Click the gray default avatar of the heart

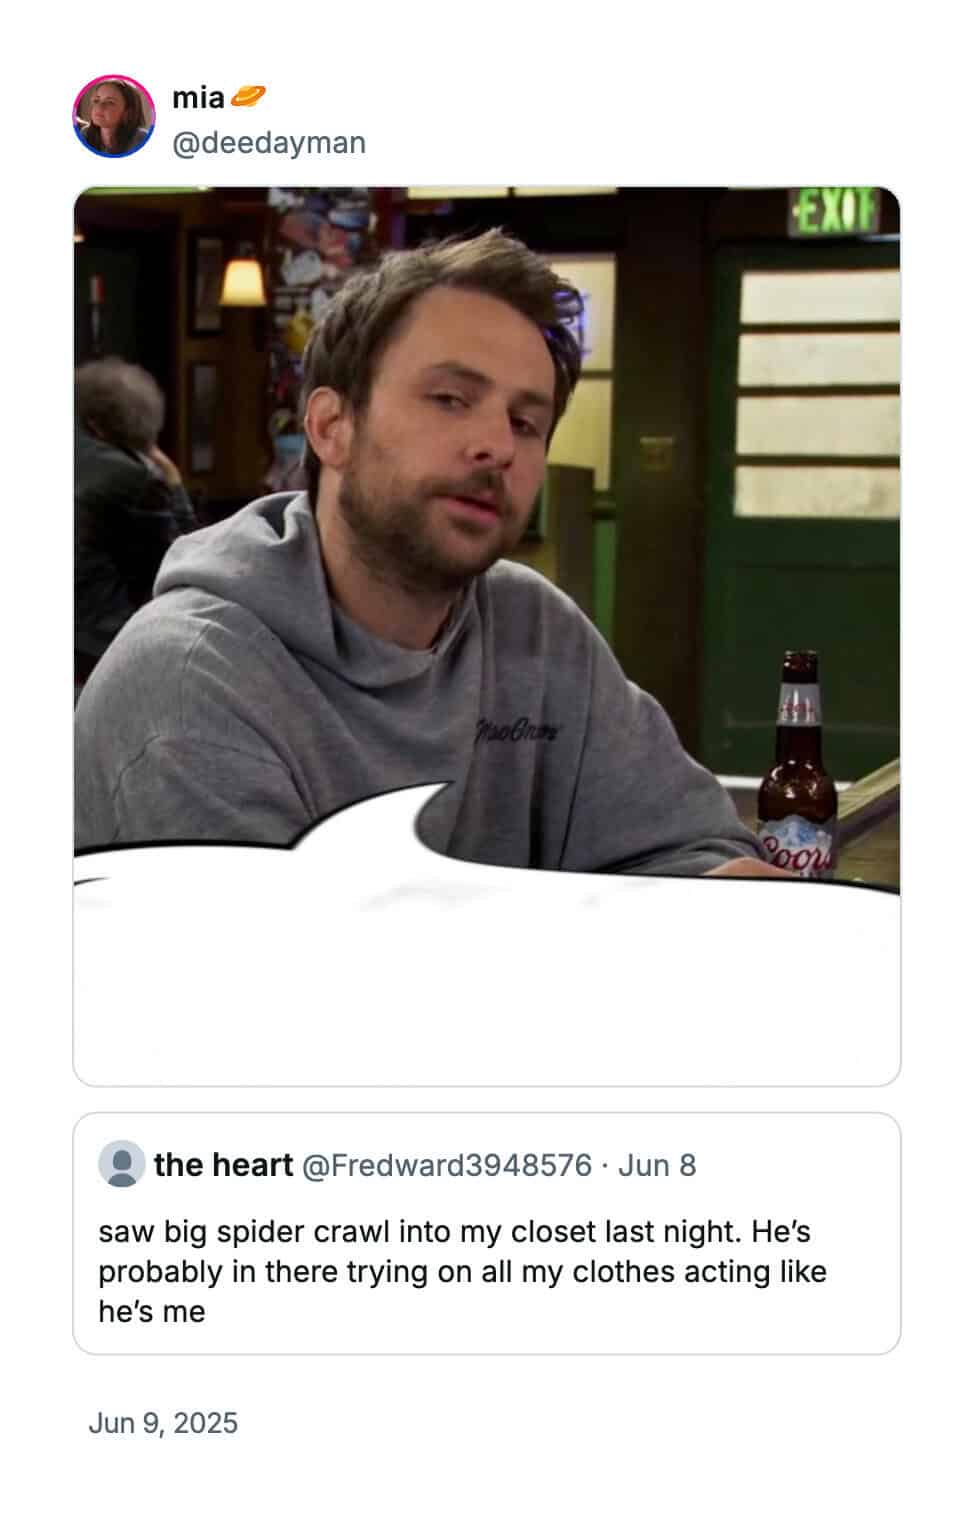coord(122,1165)
